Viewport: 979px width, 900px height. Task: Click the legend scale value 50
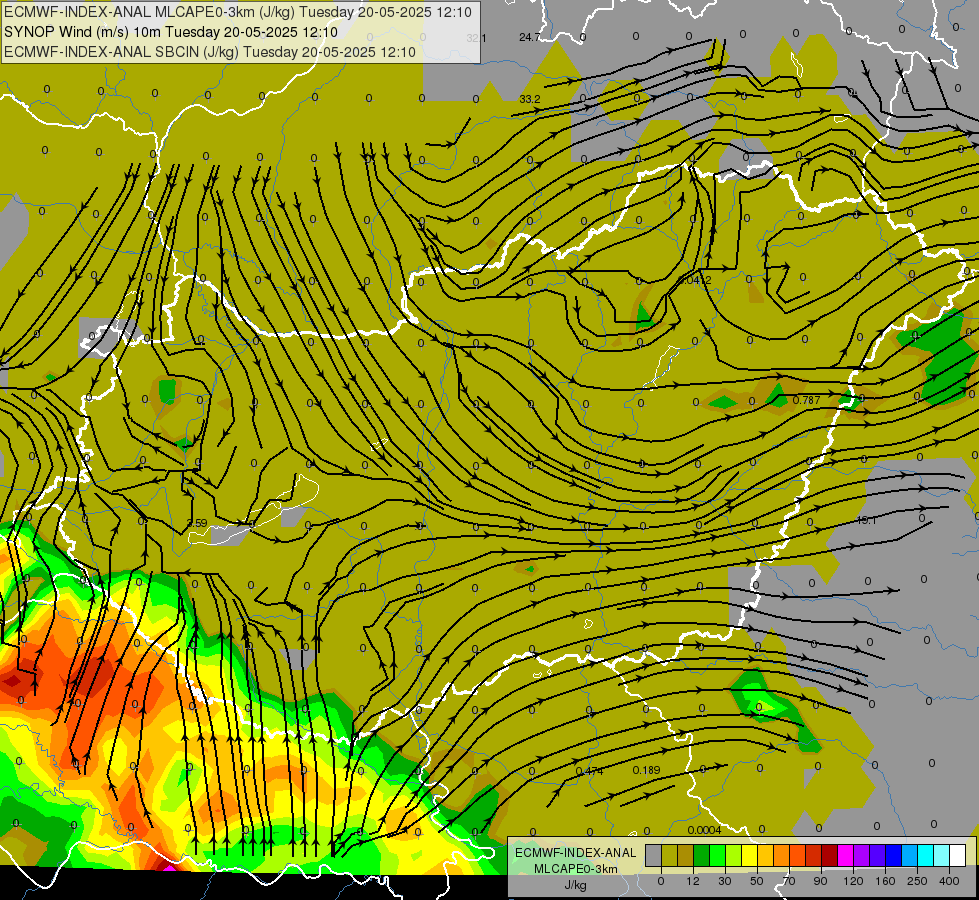coord(757,881)
